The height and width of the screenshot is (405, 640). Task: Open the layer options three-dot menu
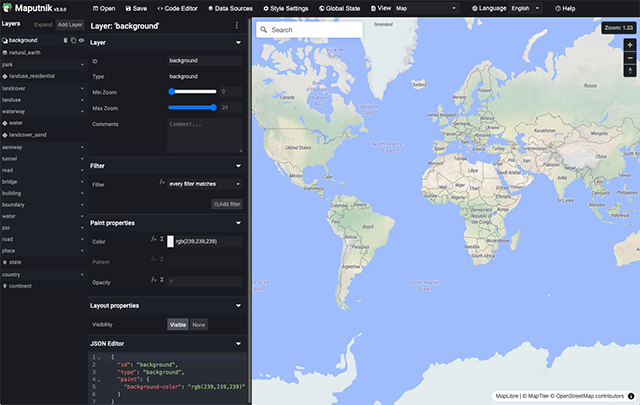pyautogui.click(x=237, y=25)
